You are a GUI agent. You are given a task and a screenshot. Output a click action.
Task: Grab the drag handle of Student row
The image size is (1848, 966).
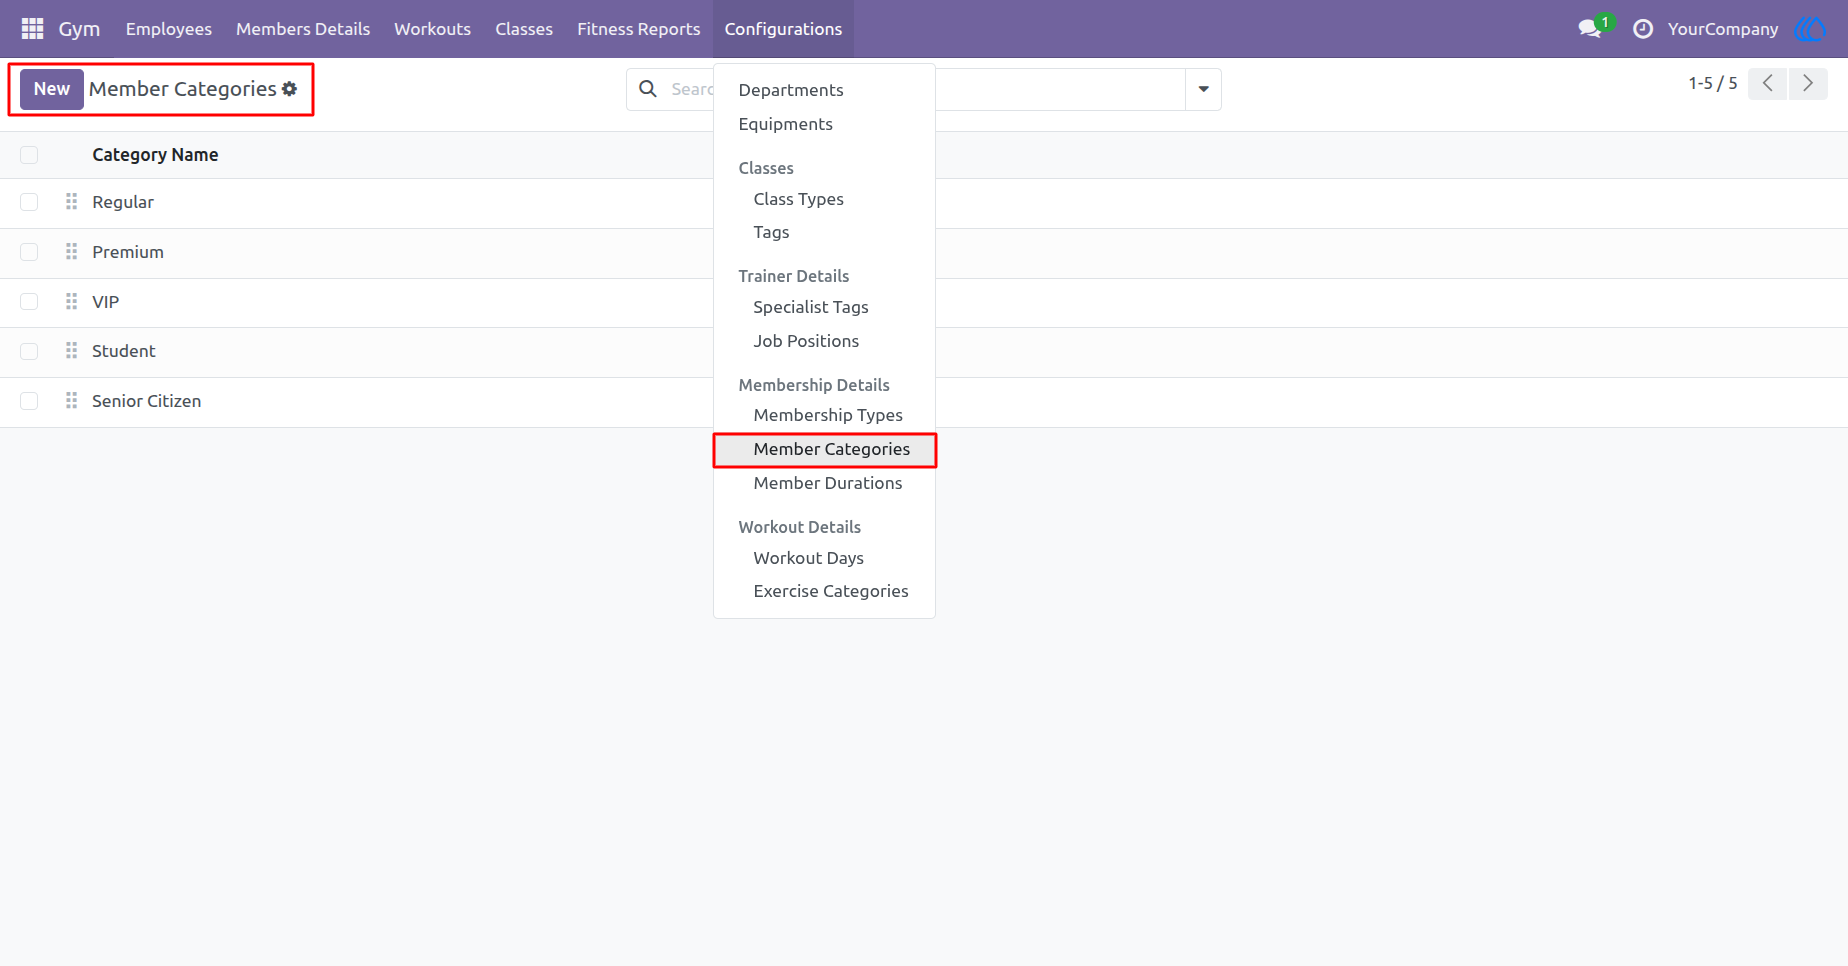[71, 351]
